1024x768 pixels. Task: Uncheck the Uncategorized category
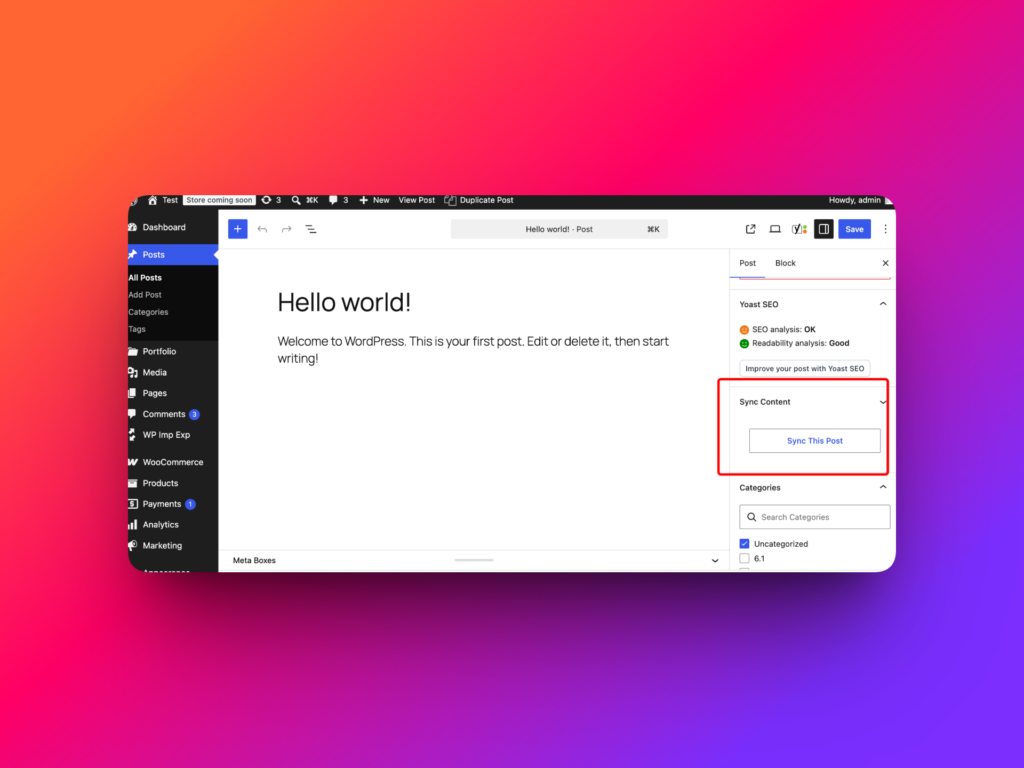coord(744,544)
